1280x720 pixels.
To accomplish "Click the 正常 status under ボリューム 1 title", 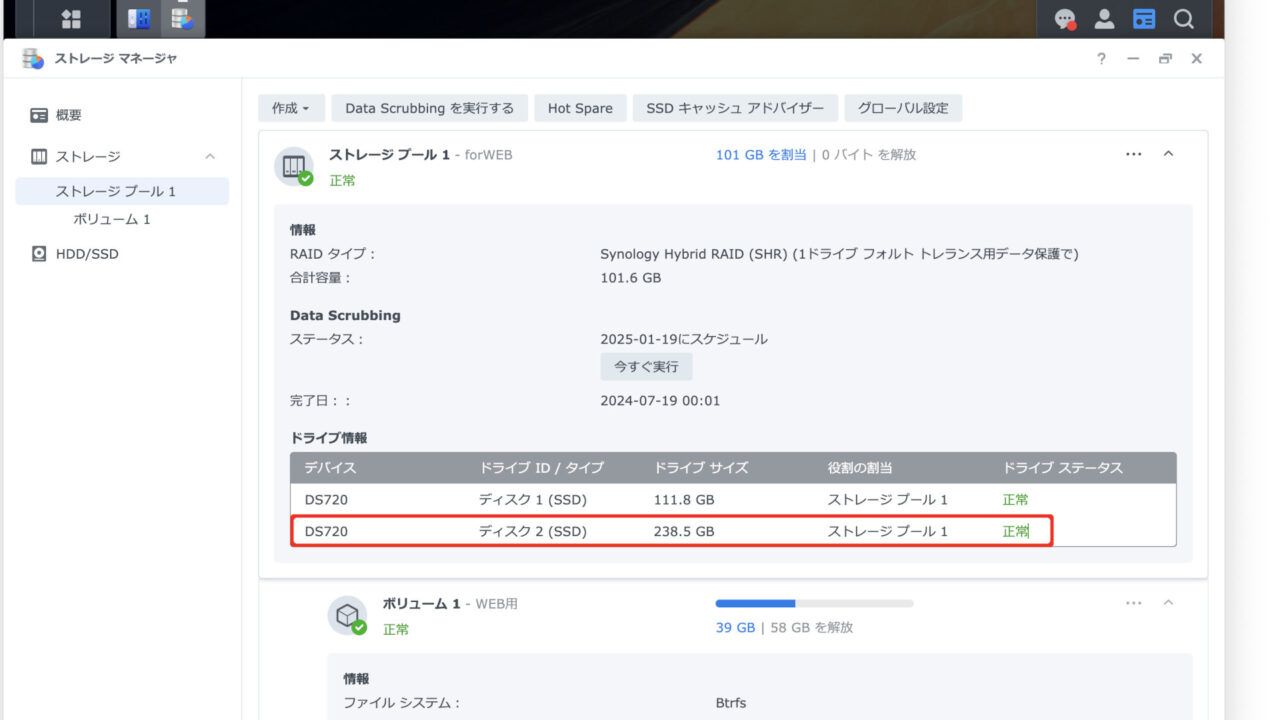I will (396, 630).
